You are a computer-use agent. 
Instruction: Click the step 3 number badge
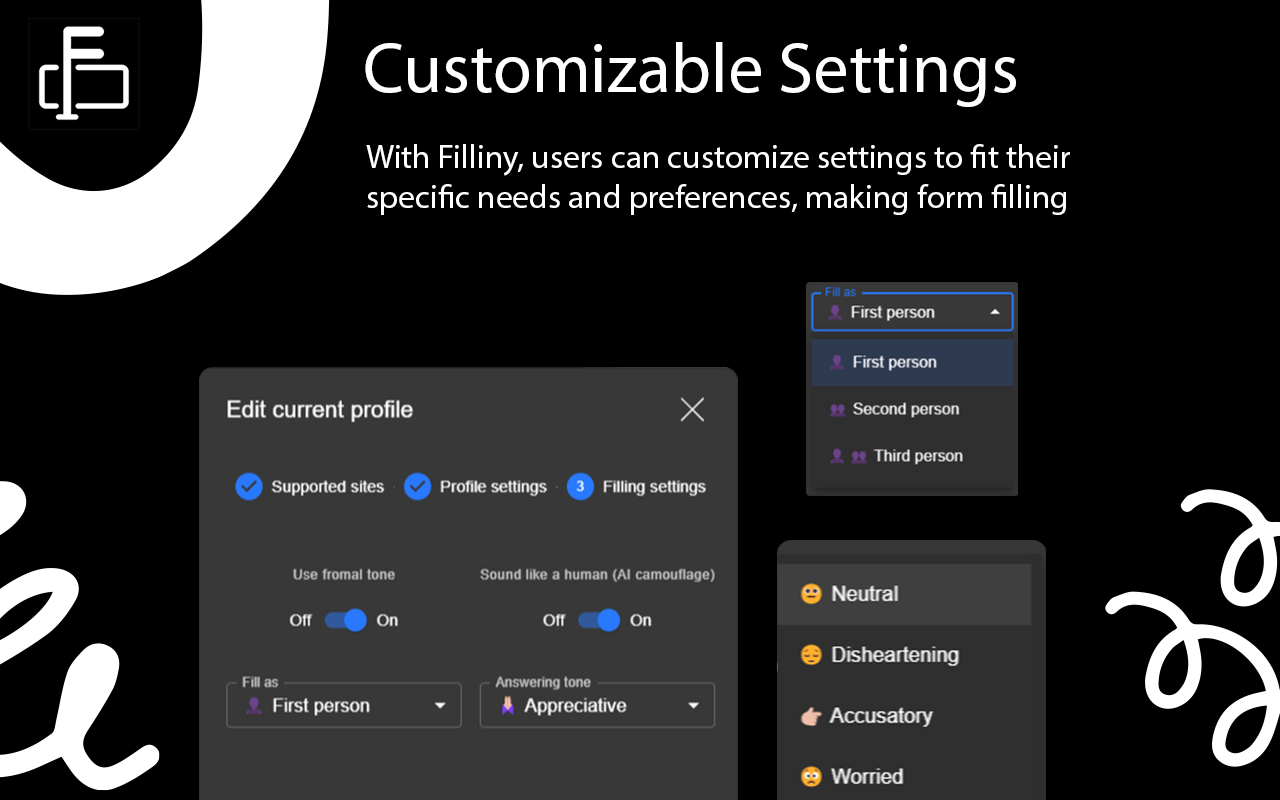580,487
